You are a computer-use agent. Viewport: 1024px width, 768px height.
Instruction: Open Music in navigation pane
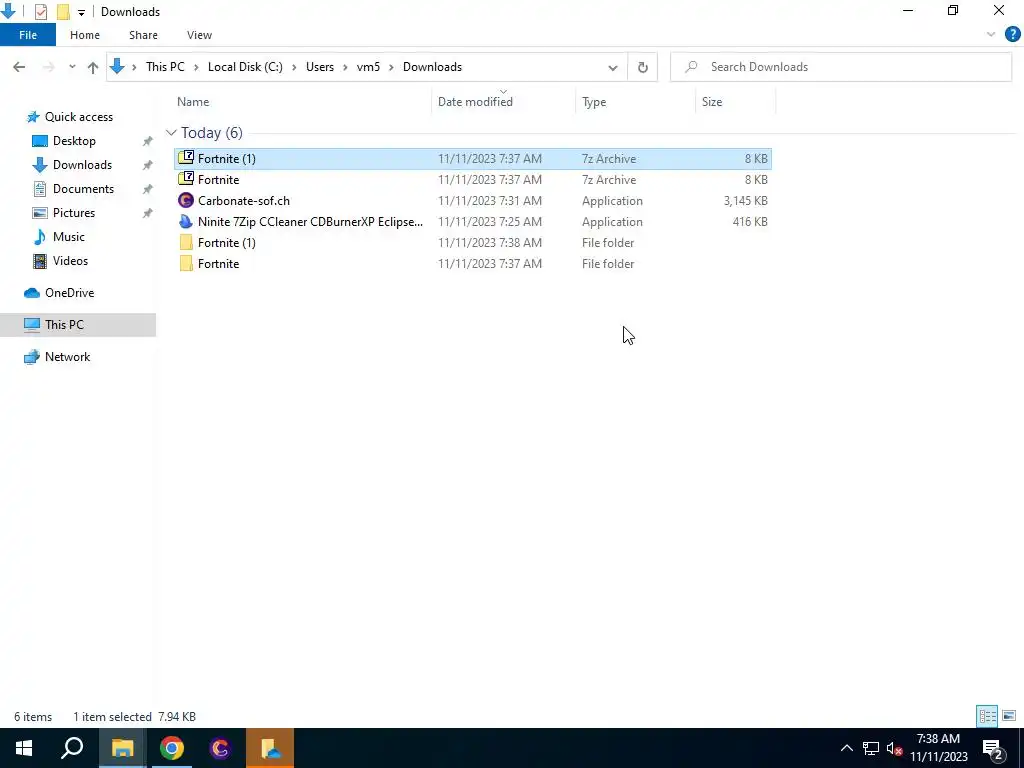[69, 237]
